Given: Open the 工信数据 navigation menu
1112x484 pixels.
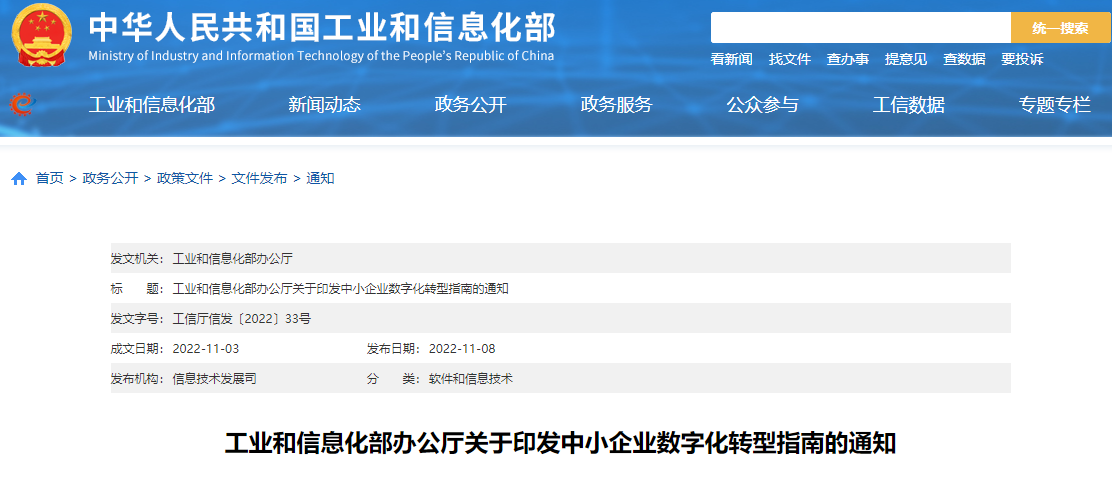Looking at the screenshot, I should click(x=908, y=104).
